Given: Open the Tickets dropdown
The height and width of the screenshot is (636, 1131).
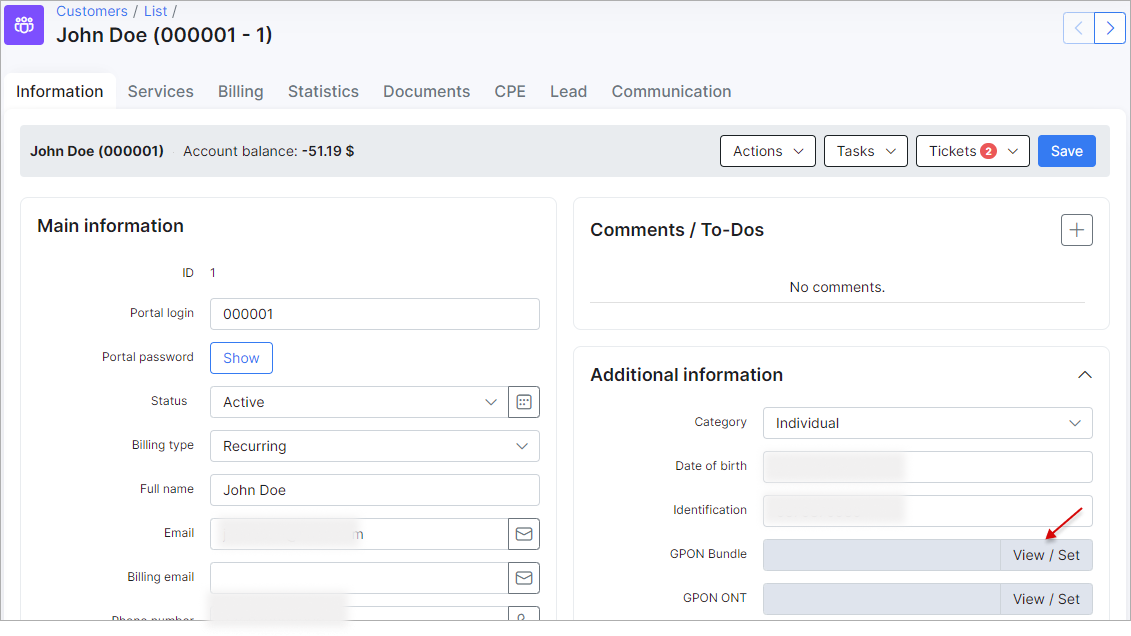Looking at the screenshot, I should click(972, 151).
